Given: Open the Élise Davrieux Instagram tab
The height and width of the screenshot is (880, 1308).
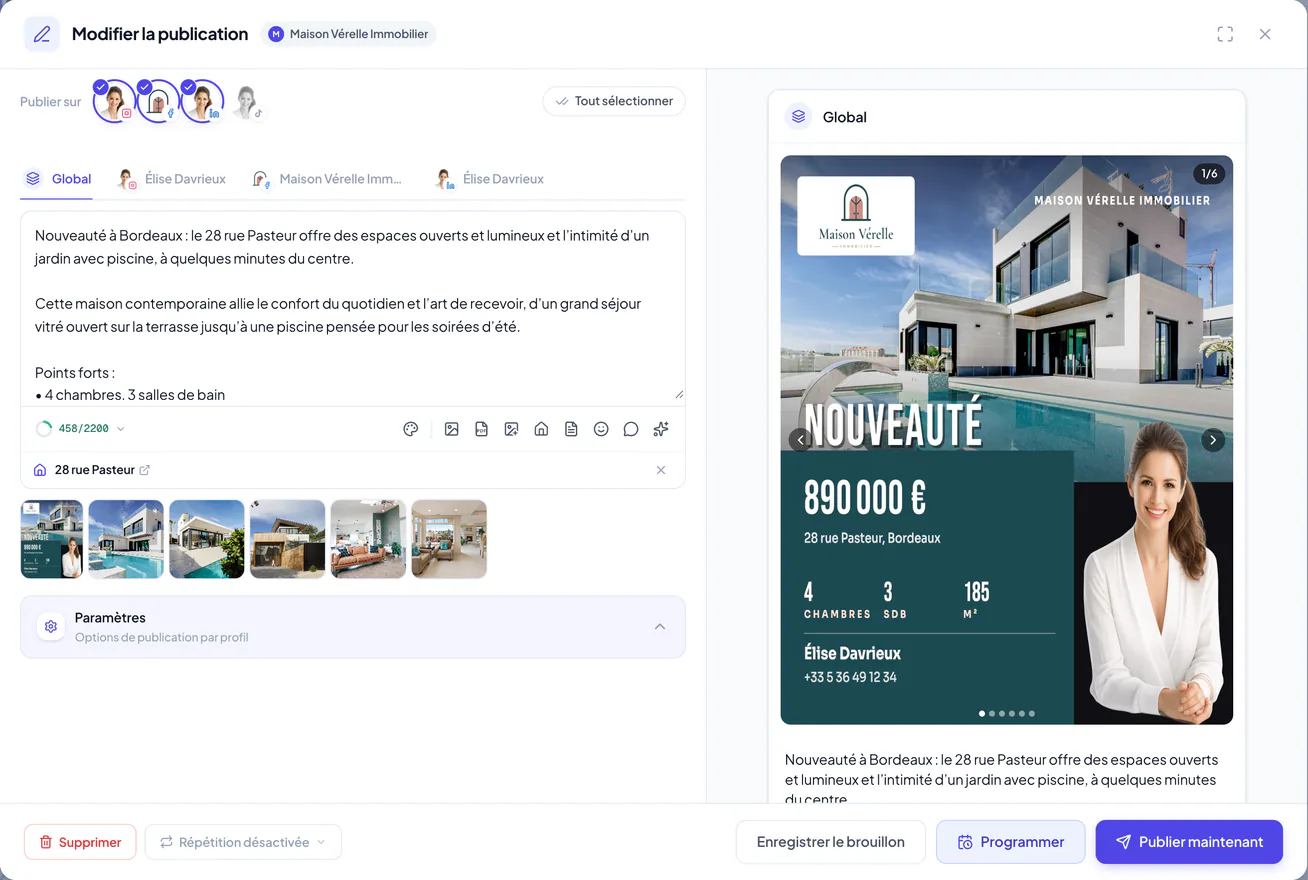Looking at the screenshot, I should (171, 179).
